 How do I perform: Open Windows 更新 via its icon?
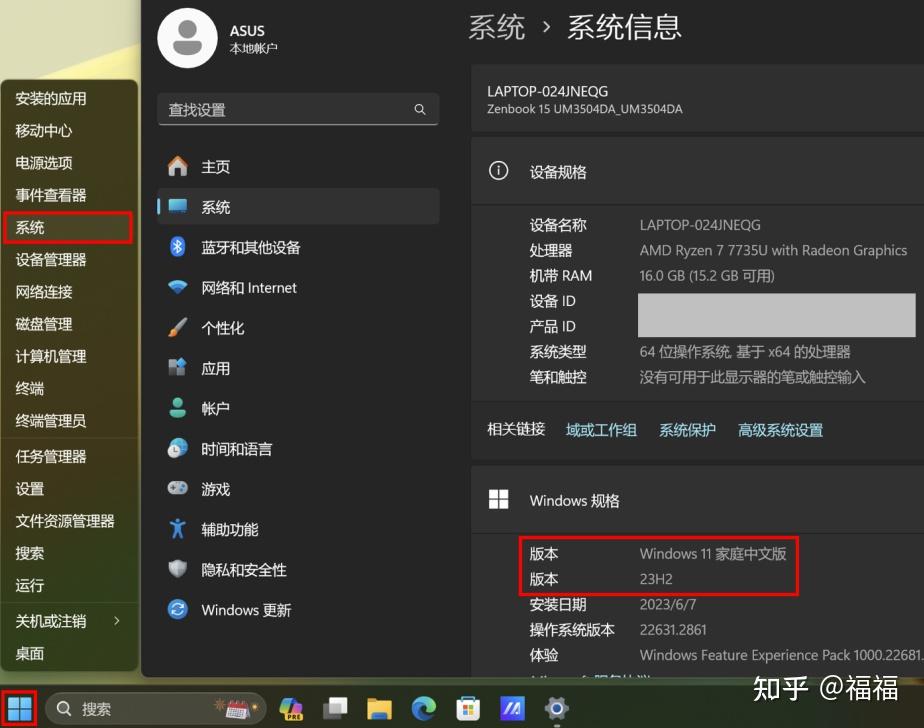pyautogui.click(x=178, y=610)
